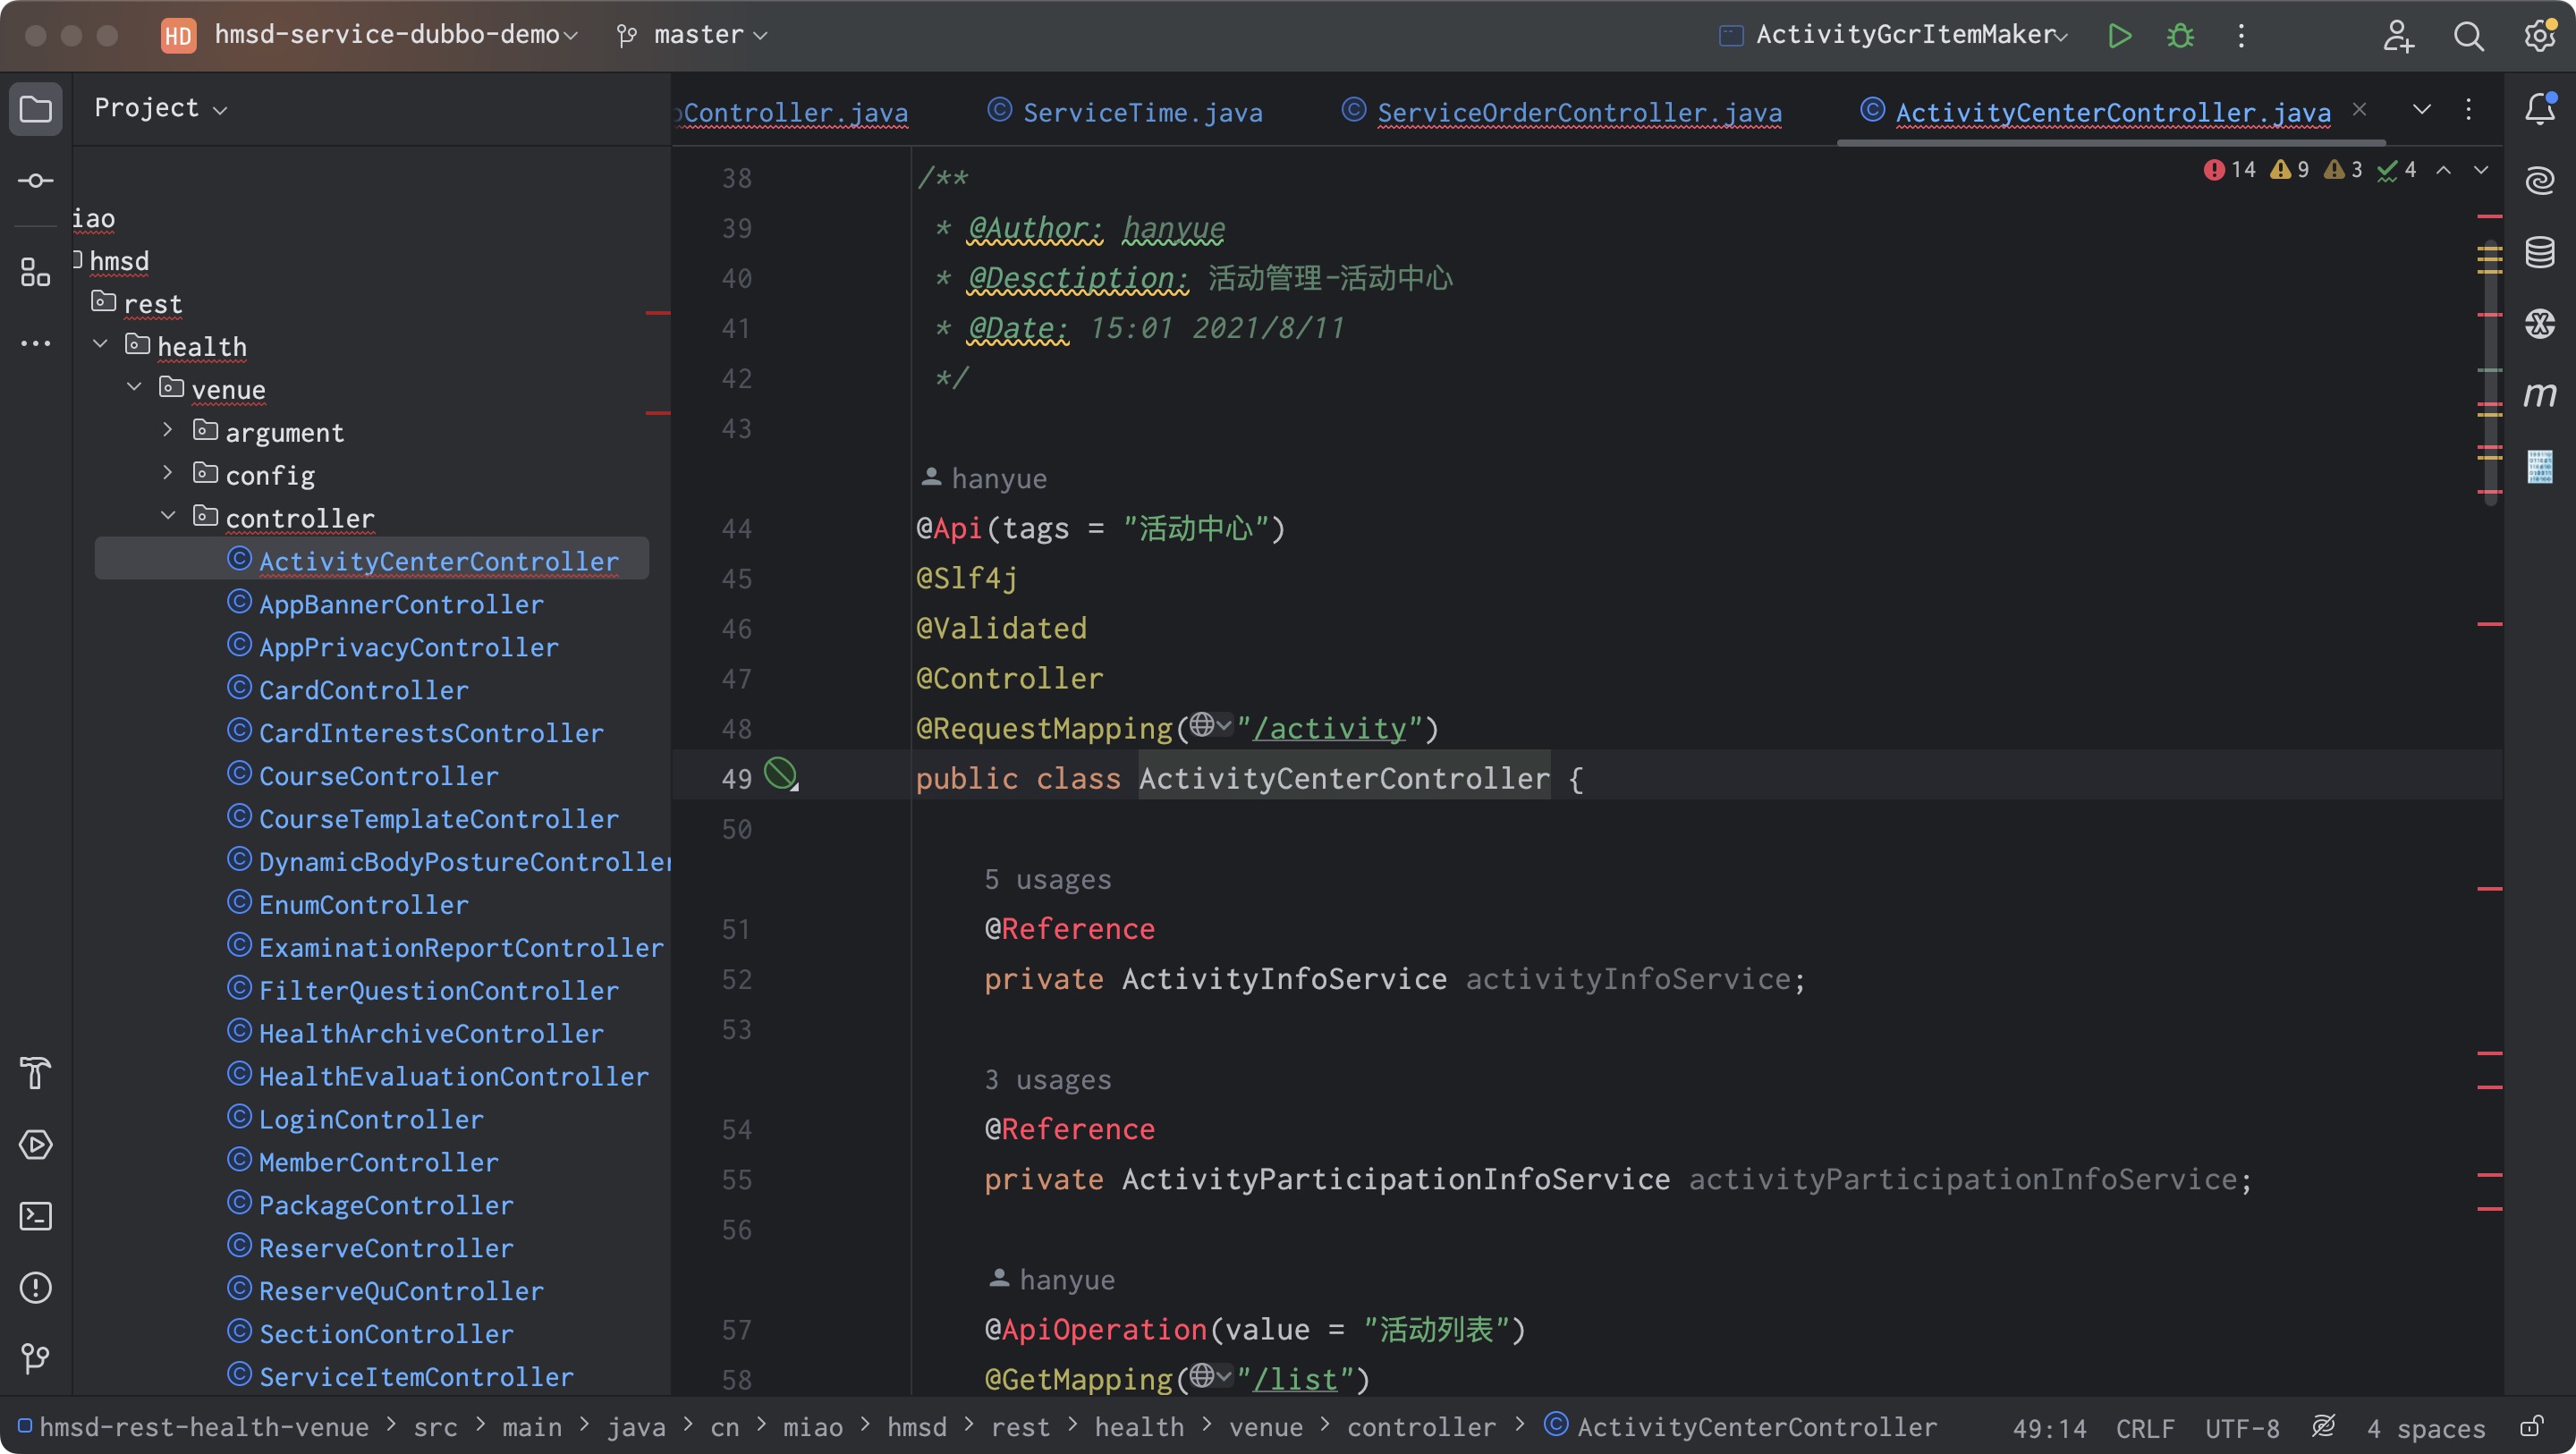Open Search Everywhere magnifier

click(2469, 36)
